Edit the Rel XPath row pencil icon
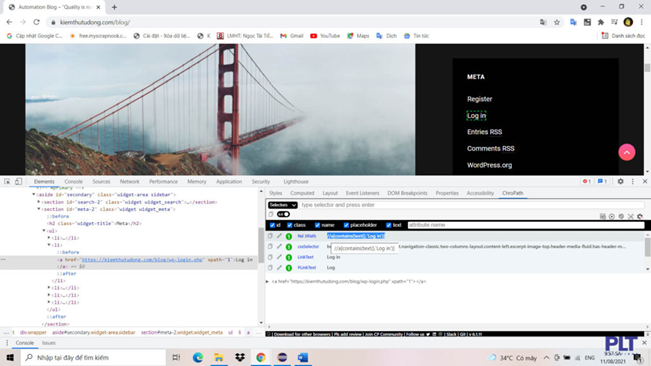This screenshot has width=651, height=366. [x=279, y=236]
